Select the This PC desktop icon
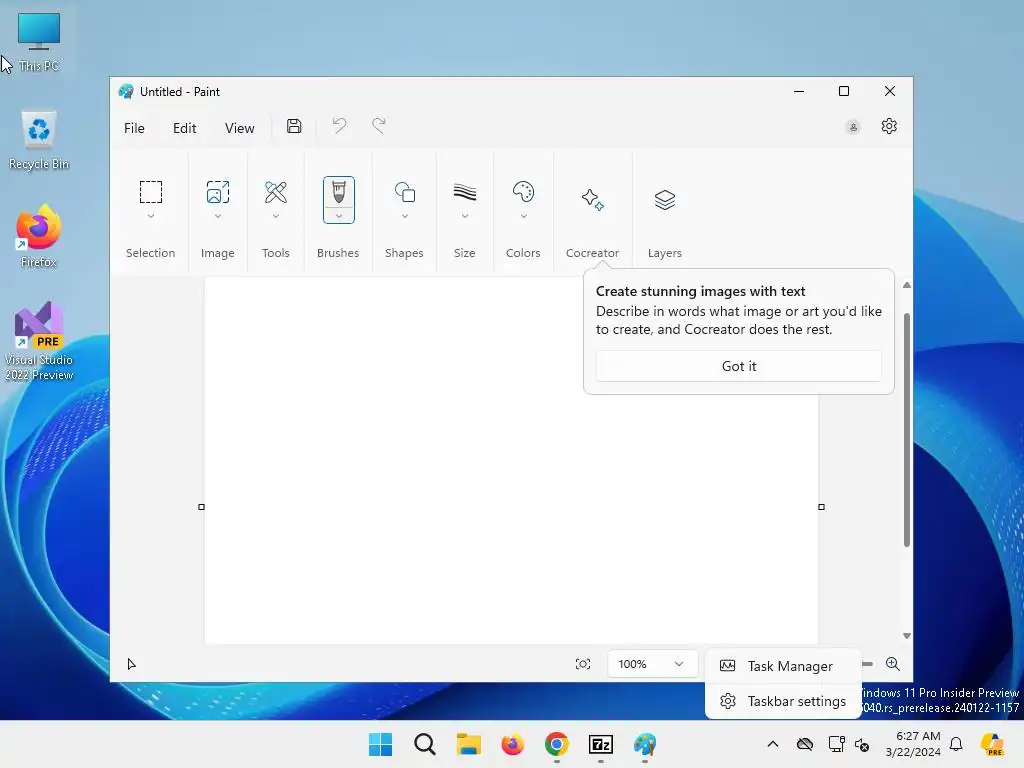Viewport: 1024px width, 768px height. click(39, 42)
